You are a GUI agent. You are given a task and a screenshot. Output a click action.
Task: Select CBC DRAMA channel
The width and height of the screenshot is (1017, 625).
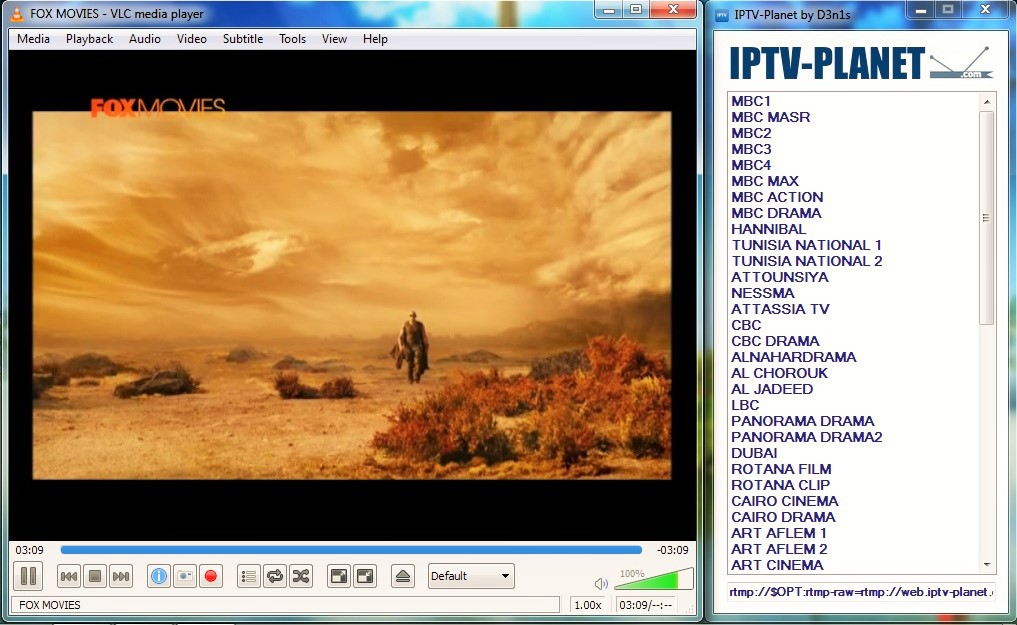(x=775, y=341)
